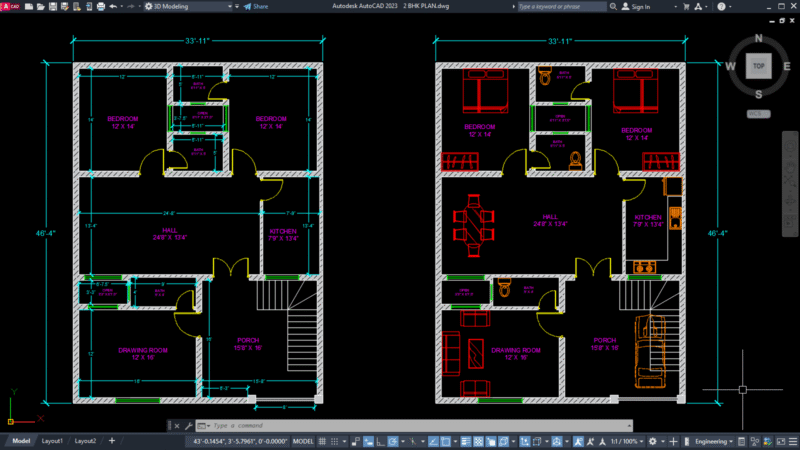Click the N direction on ViewCube compass
The width and height of the screenshot is (800, 450).
[x=759, y=38]
